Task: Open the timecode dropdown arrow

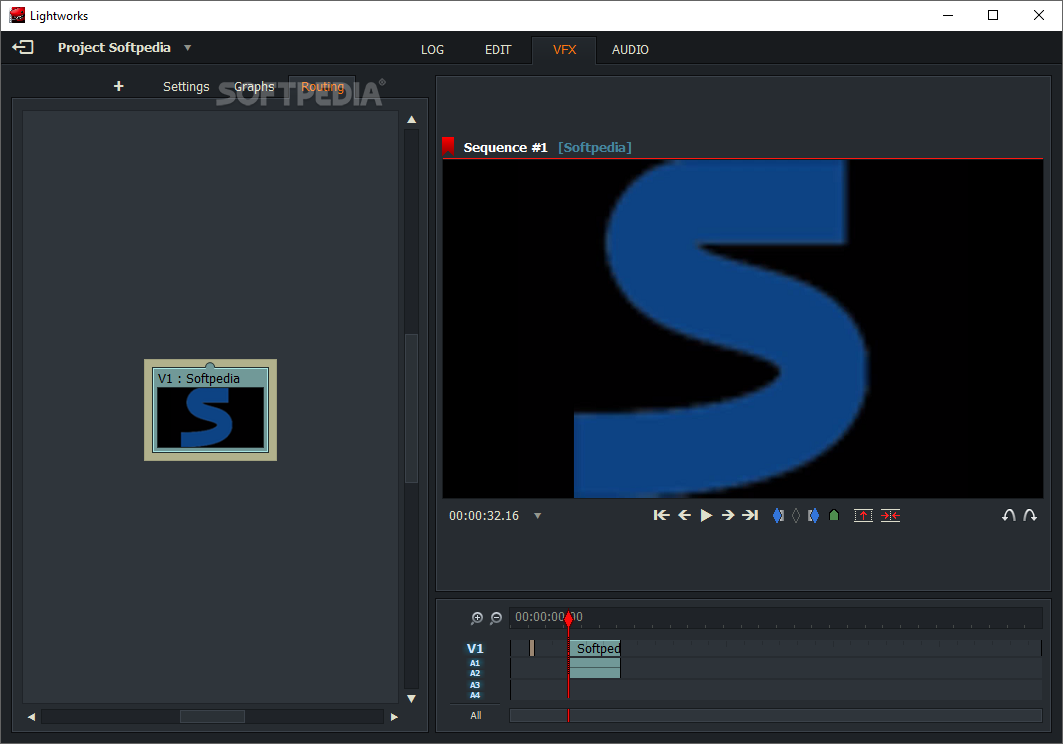Action: (x=538, y=516)
